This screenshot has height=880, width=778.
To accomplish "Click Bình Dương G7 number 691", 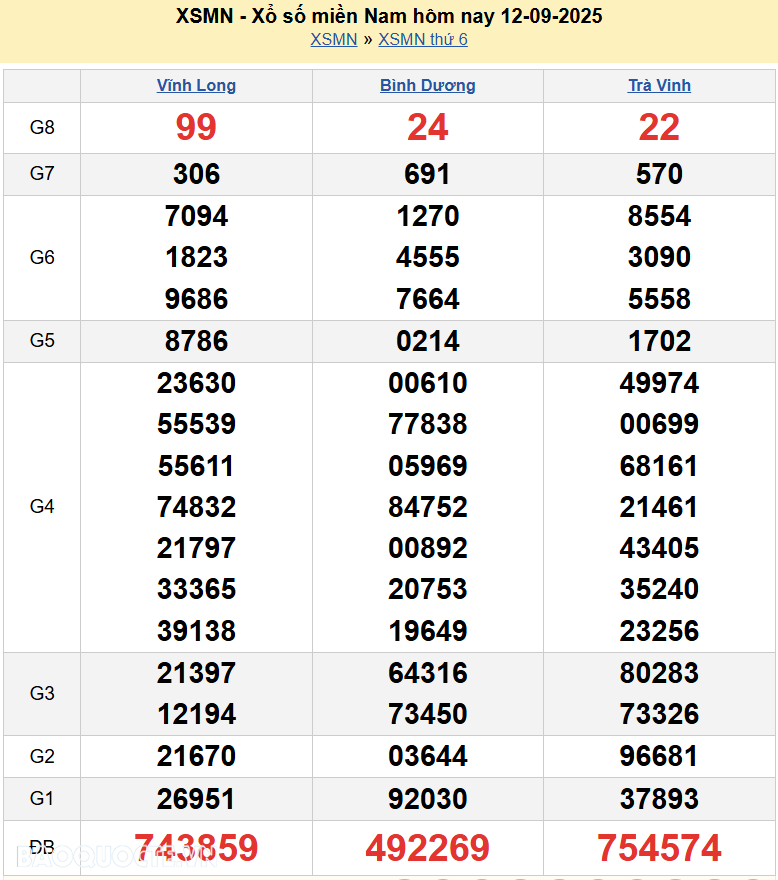I will coord(427,174).
